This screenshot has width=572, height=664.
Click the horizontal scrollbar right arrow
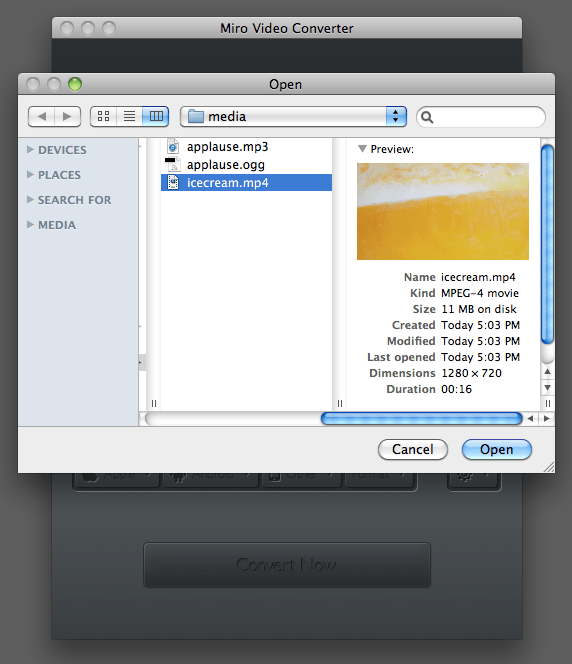547,418
